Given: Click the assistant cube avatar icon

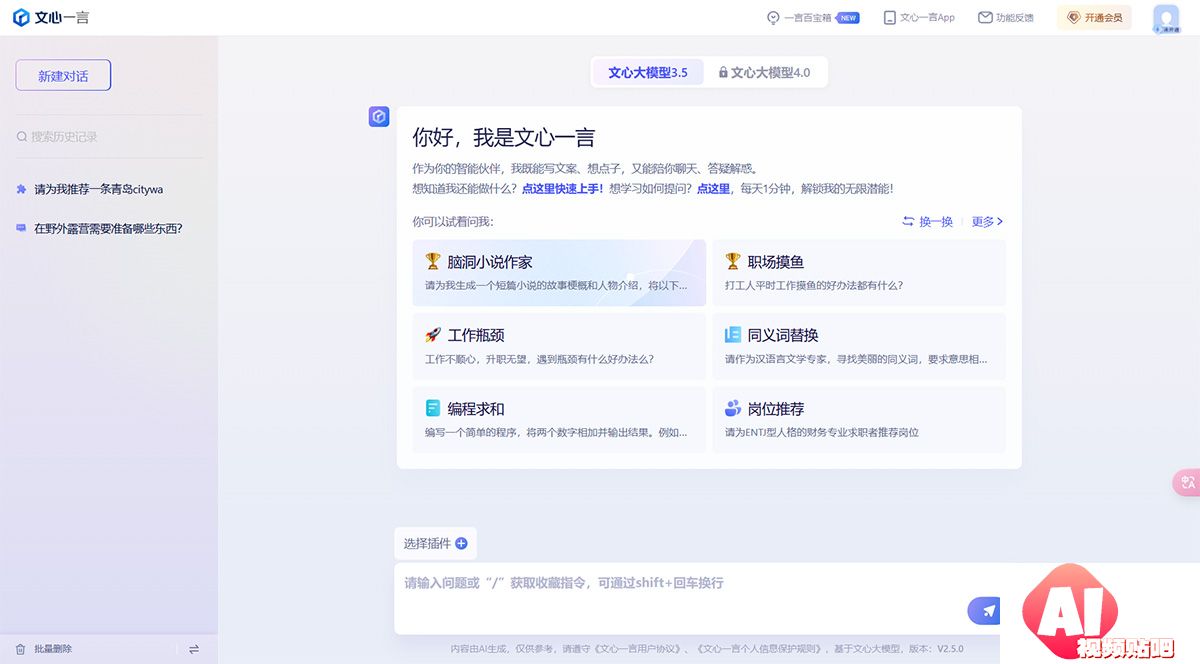Looking at the screenshot, I should (x=379, y=117).
